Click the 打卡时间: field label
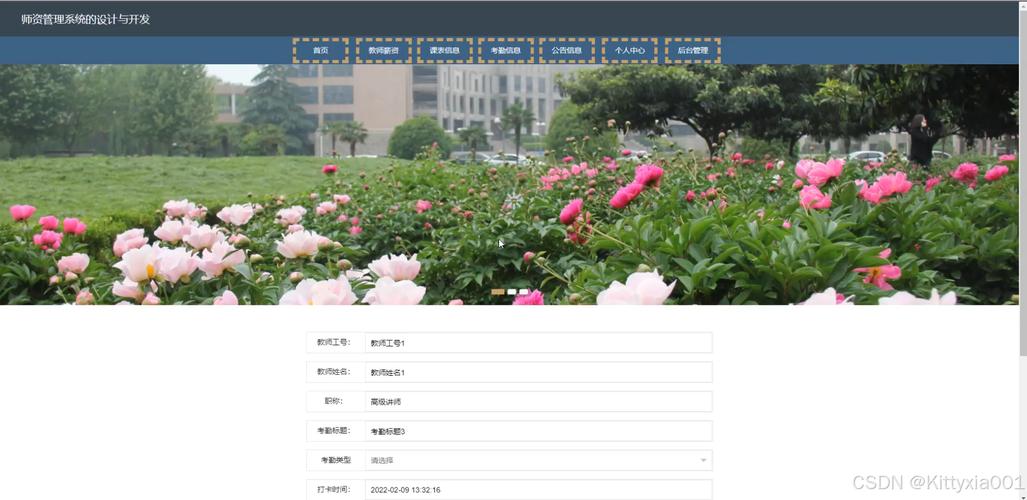This screenshot has height=500, width=1027. 334,490
